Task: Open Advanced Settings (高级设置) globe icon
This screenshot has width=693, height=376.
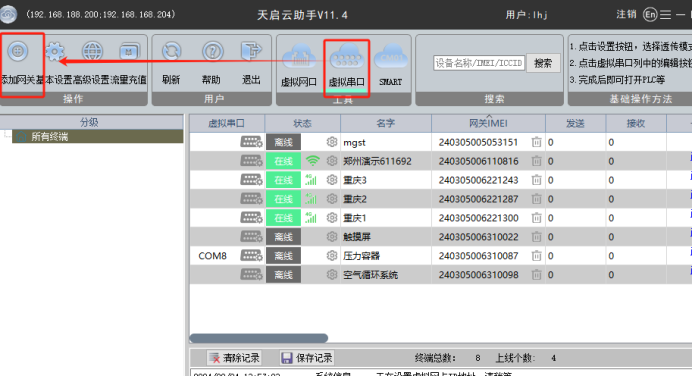Action: pos(92,52)
